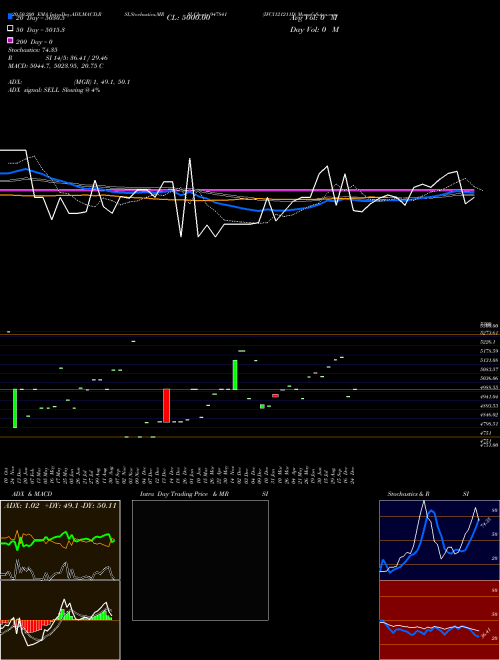The width and height of the screenshot is (500, 660).
Task: Click the 'Day Vol: 0 M' label
Action: click(314, 29)
